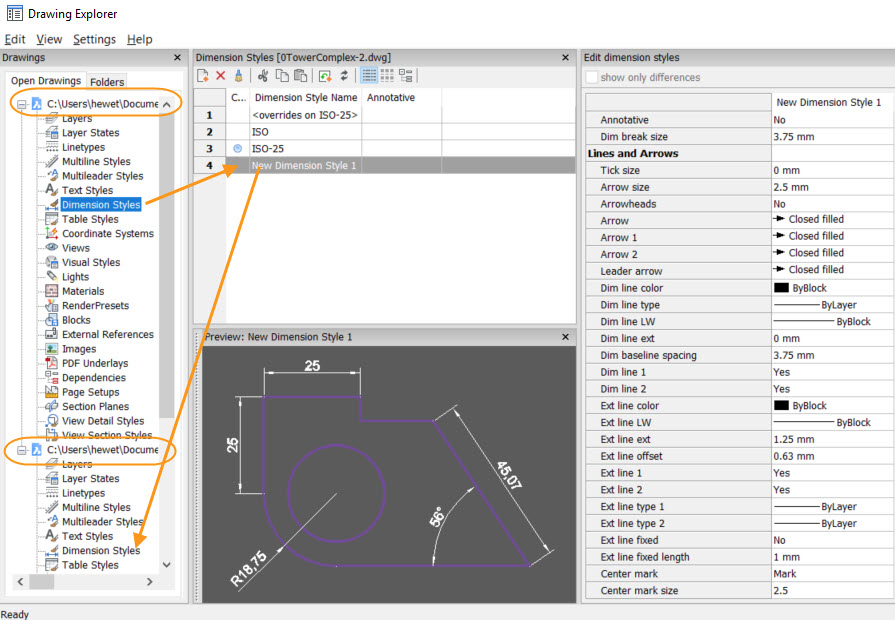Collapse the second drawing tree node
The image size is (895, 620).
[22, 450]
